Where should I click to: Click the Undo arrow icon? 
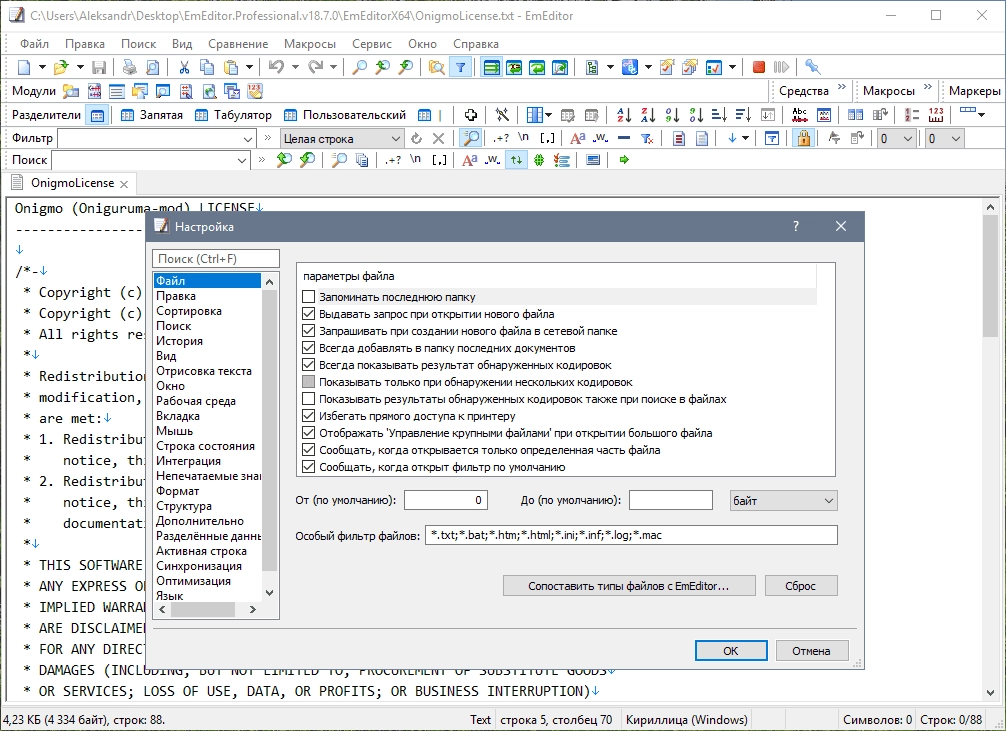coord(276,67)
